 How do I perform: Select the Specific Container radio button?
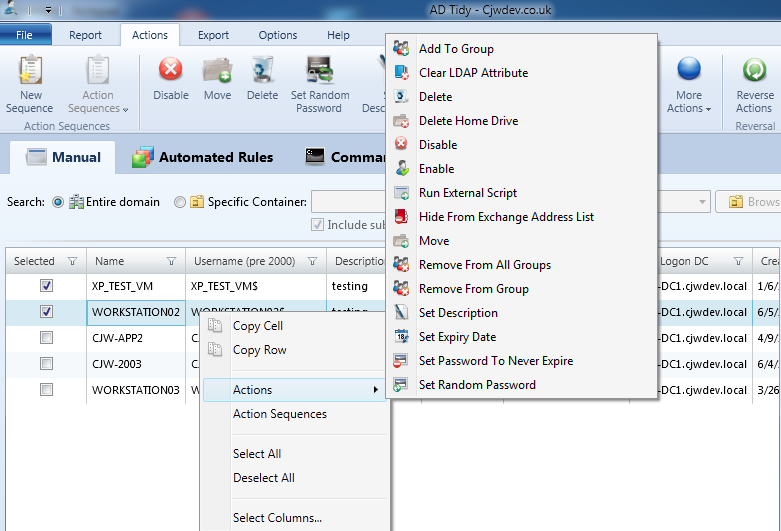pyautogui.click(x=180, y=202)
